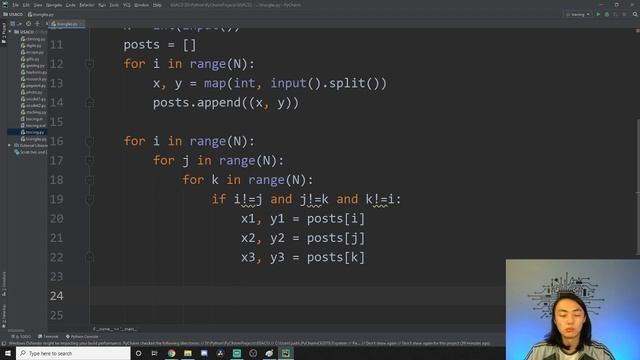Open File Explorer from taskbar

(x=188, y=353)
